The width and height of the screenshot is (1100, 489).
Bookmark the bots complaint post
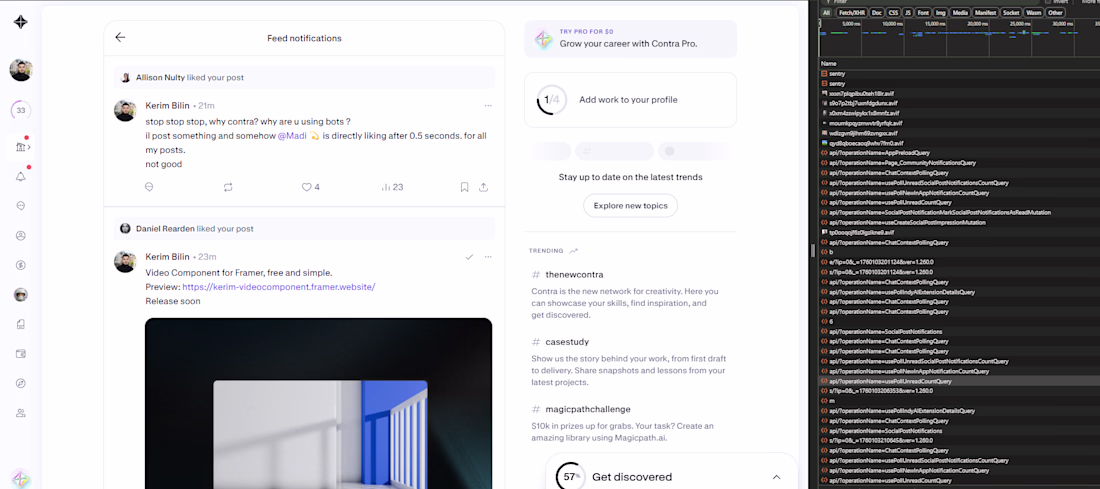tap(464, 187)
